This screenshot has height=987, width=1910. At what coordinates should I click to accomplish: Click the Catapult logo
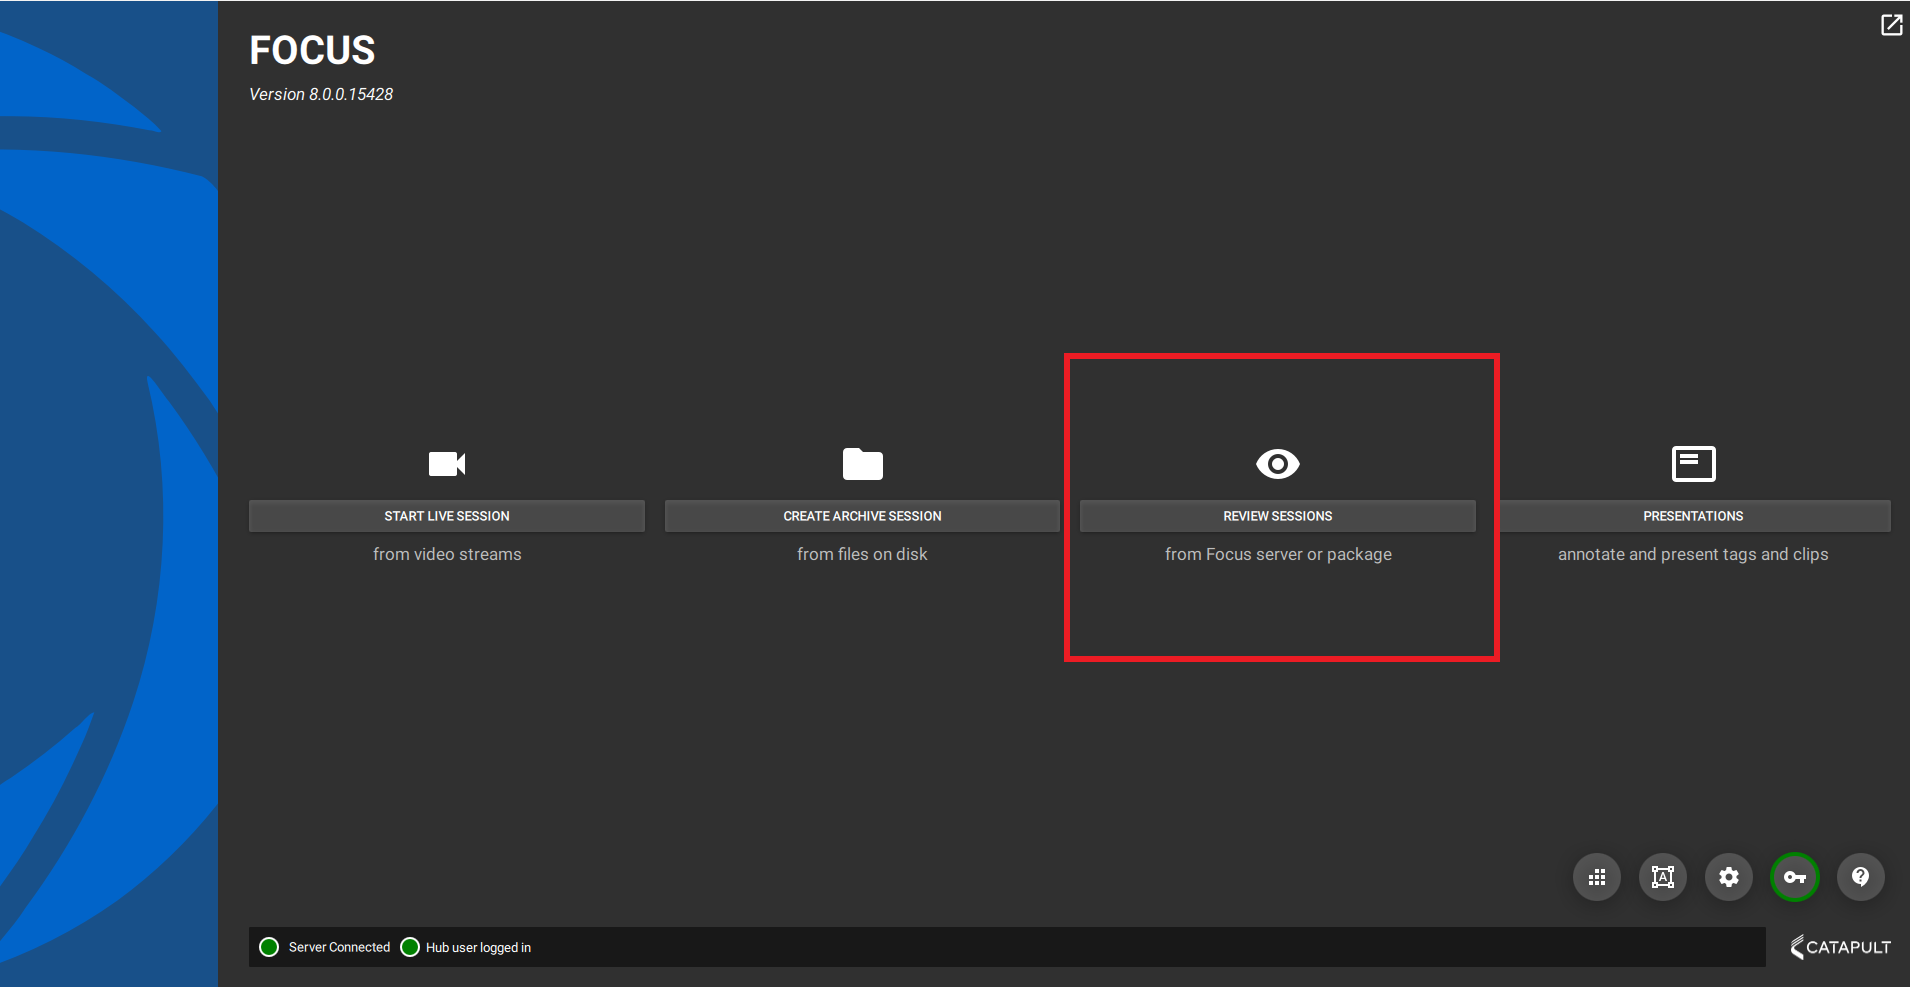(x=1840, y=947)
